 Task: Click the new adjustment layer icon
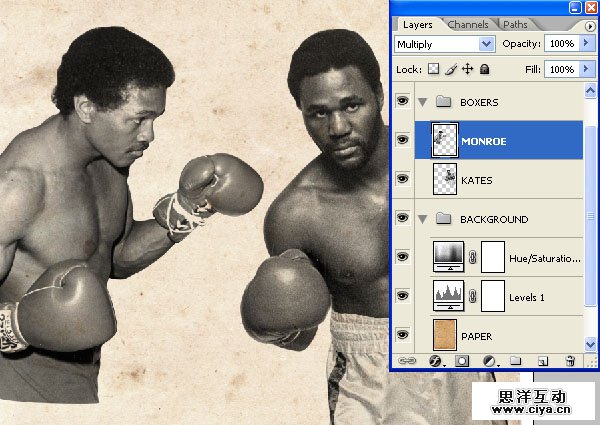pyautogui.click(x=489, y=360)
